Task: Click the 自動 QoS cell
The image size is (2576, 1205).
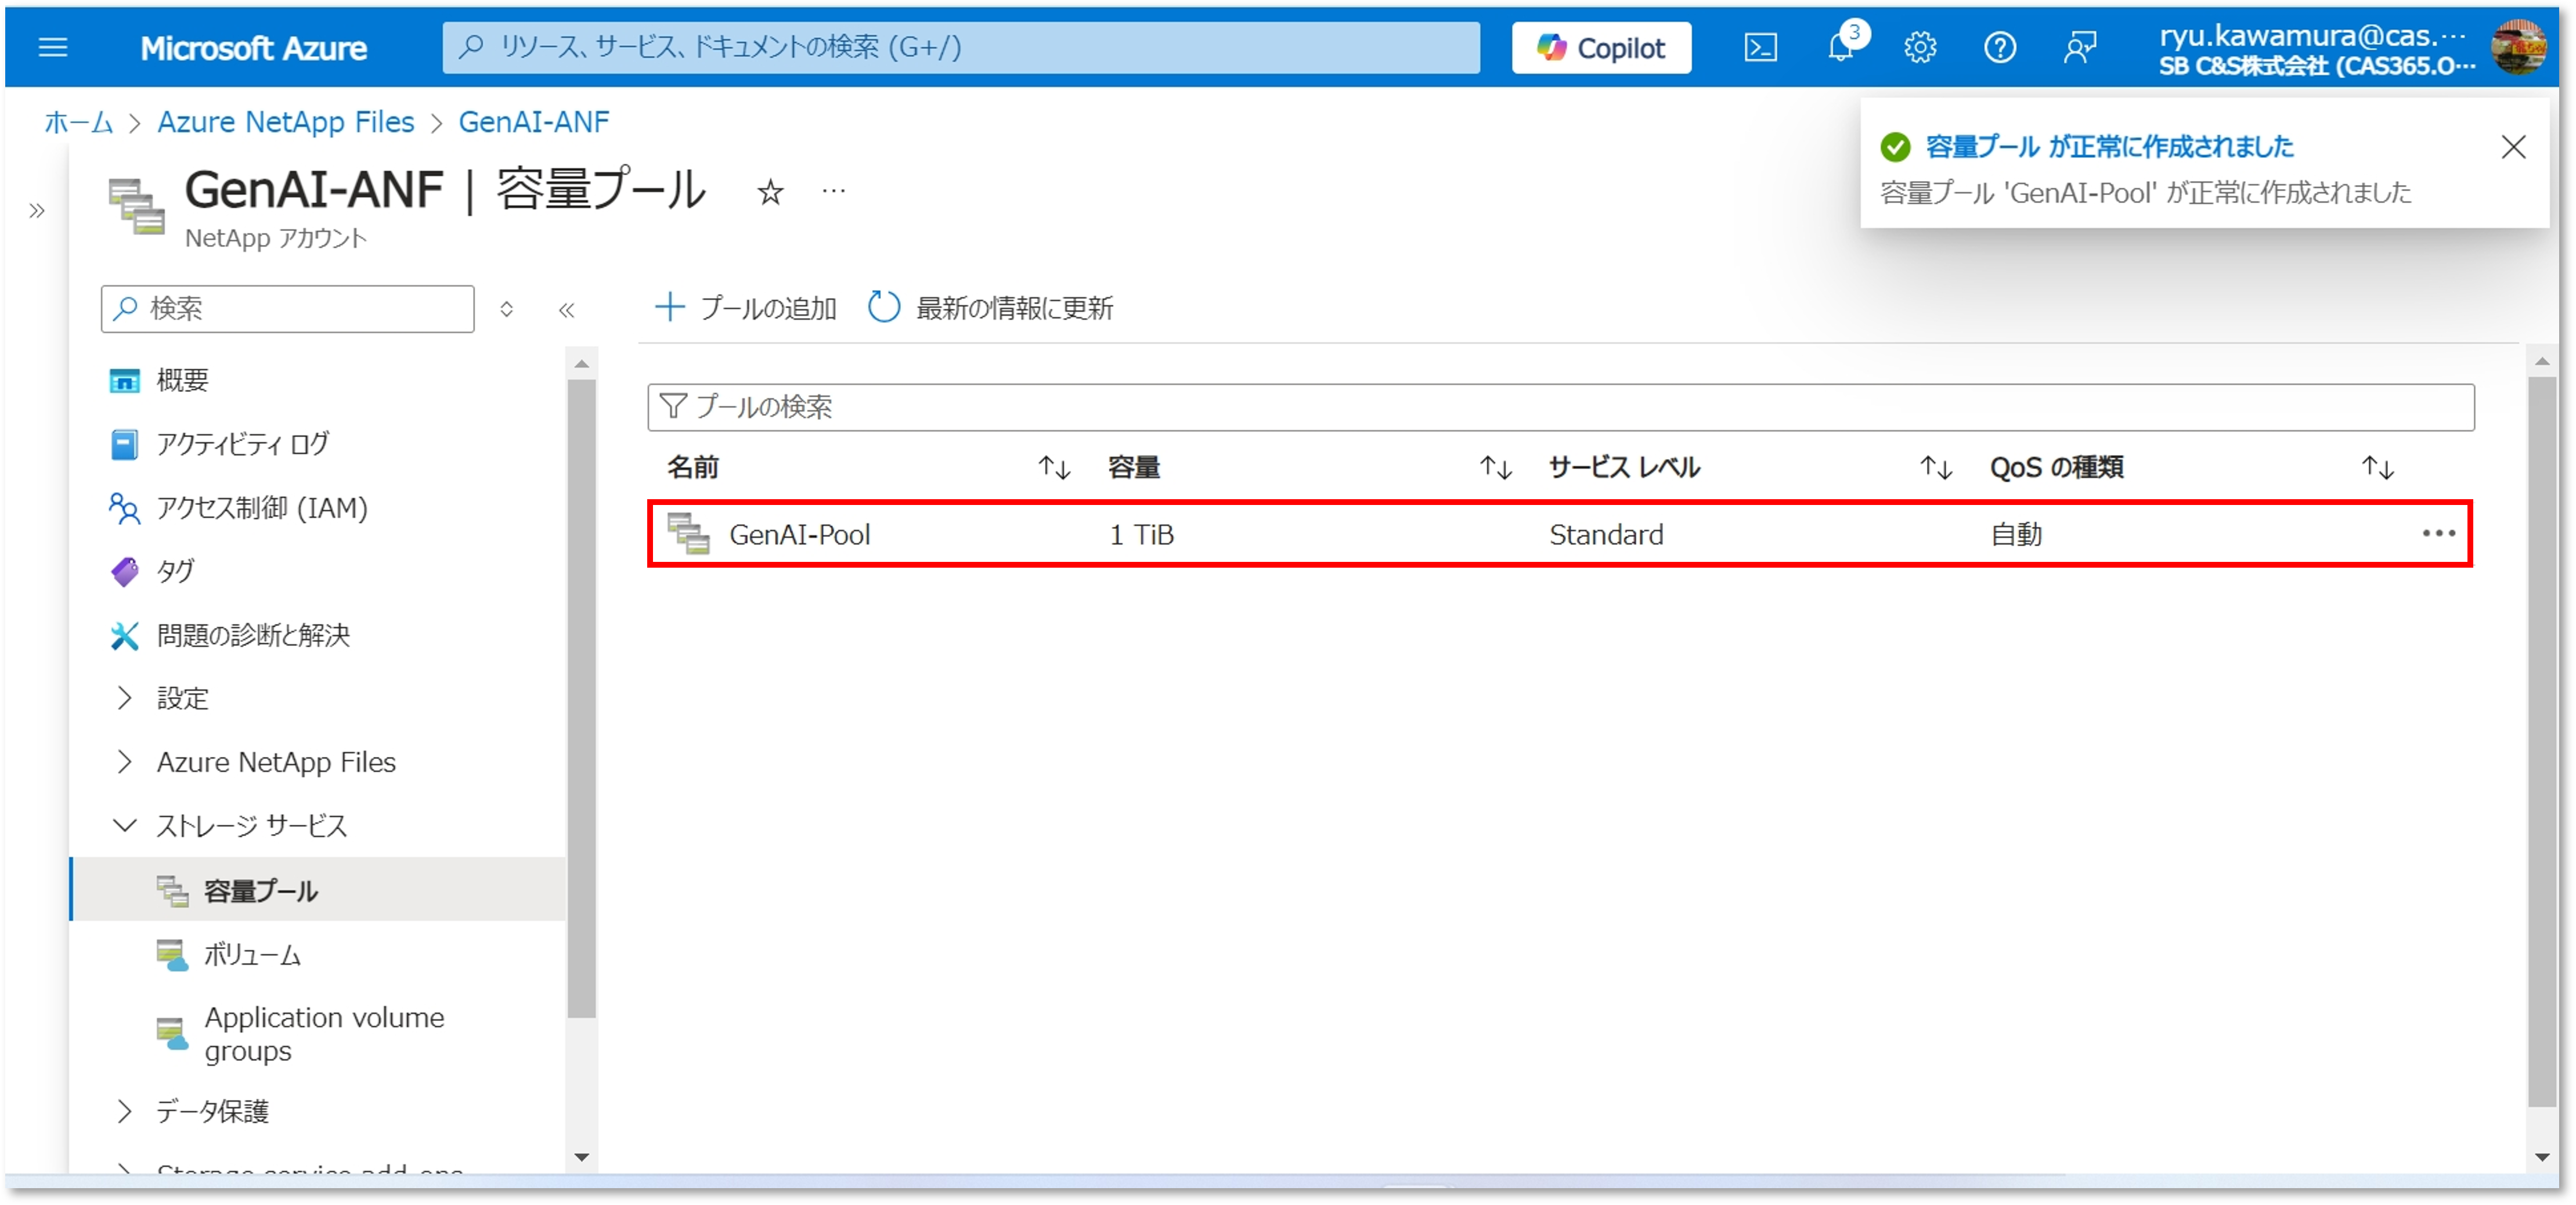Action: click(2016, 535)
